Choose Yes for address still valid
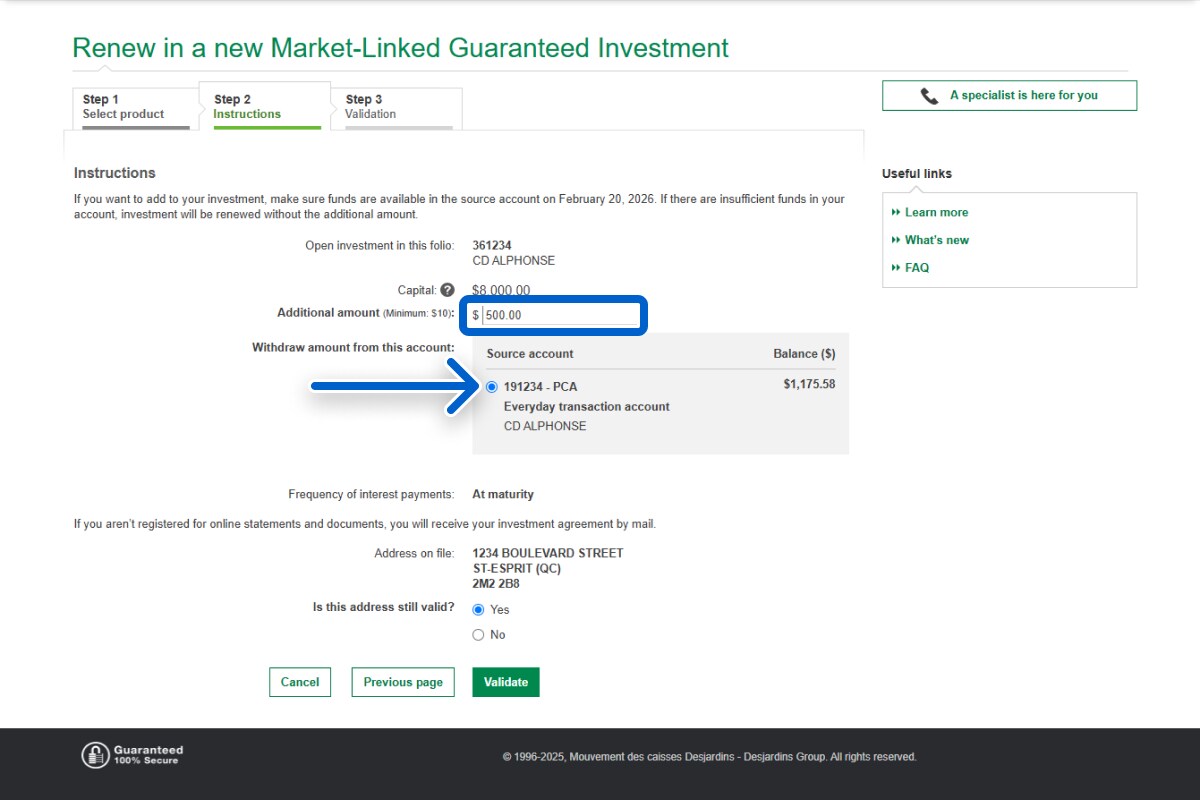Image resolution: width=1200 pixels, height=800 pixels. 478,610
